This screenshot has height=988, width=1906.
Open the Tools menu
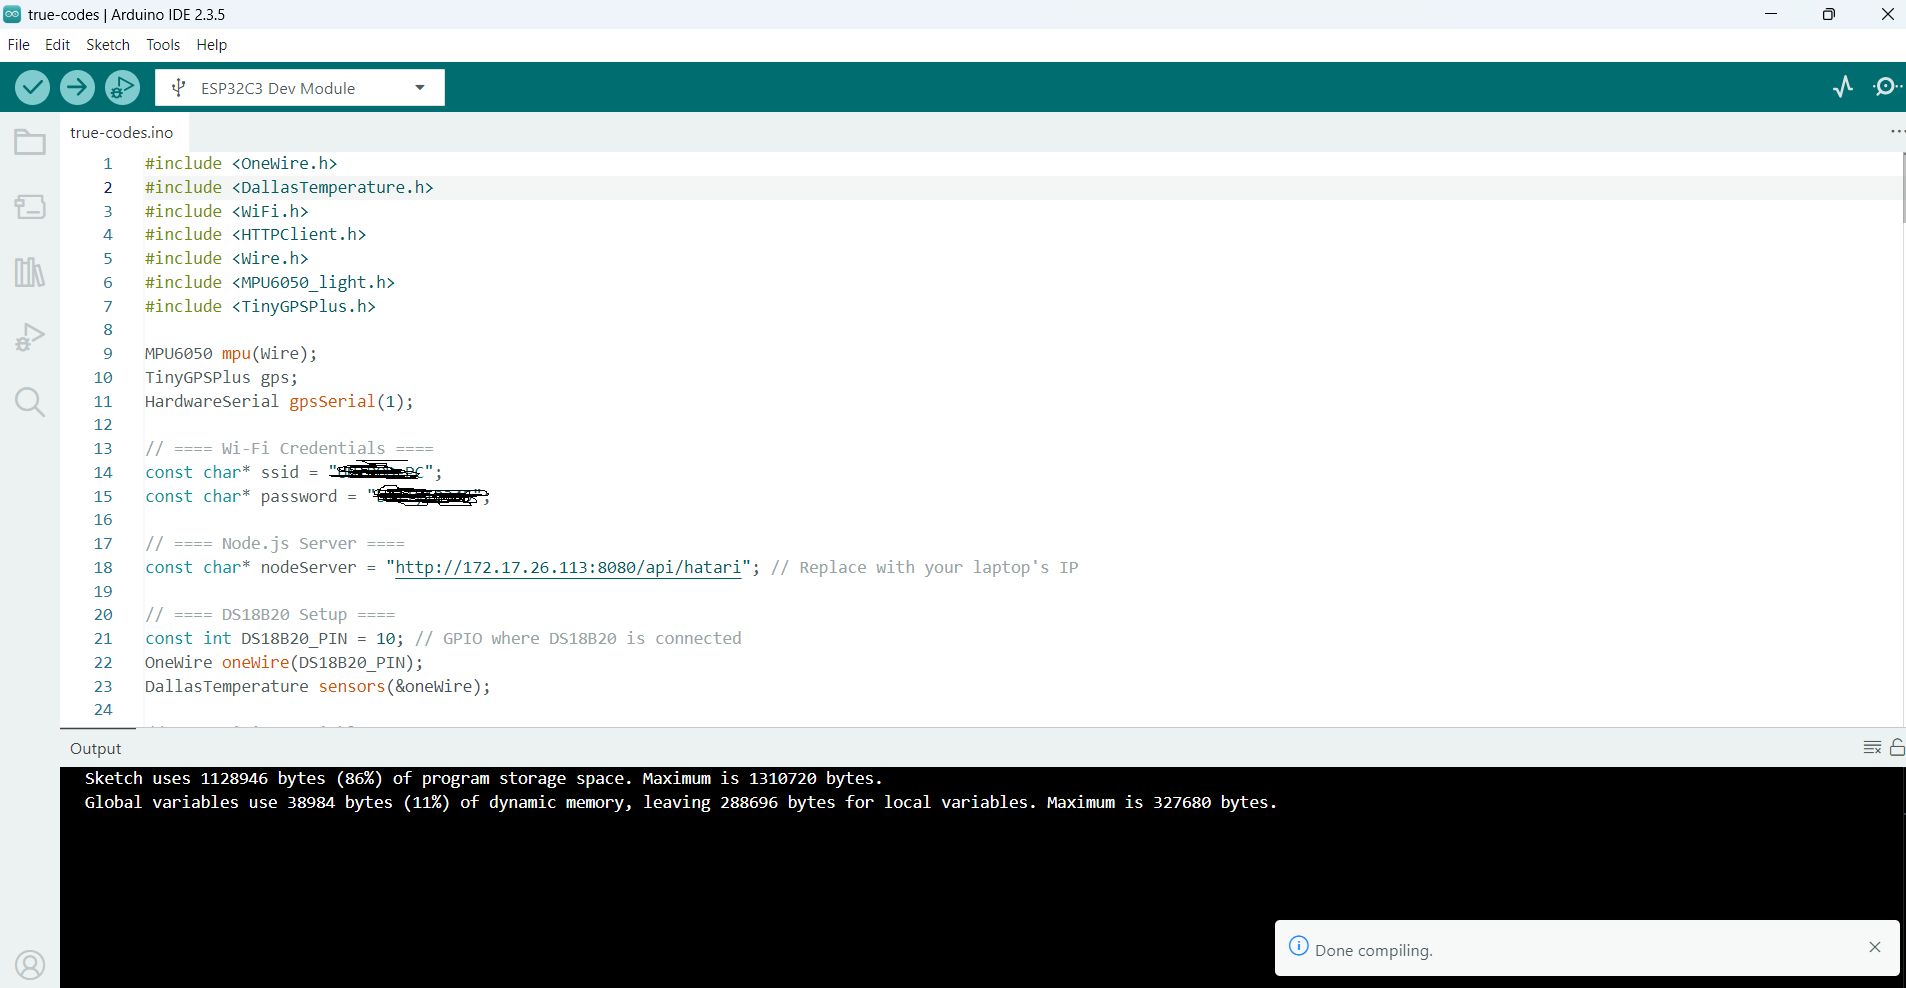point(163,45)
